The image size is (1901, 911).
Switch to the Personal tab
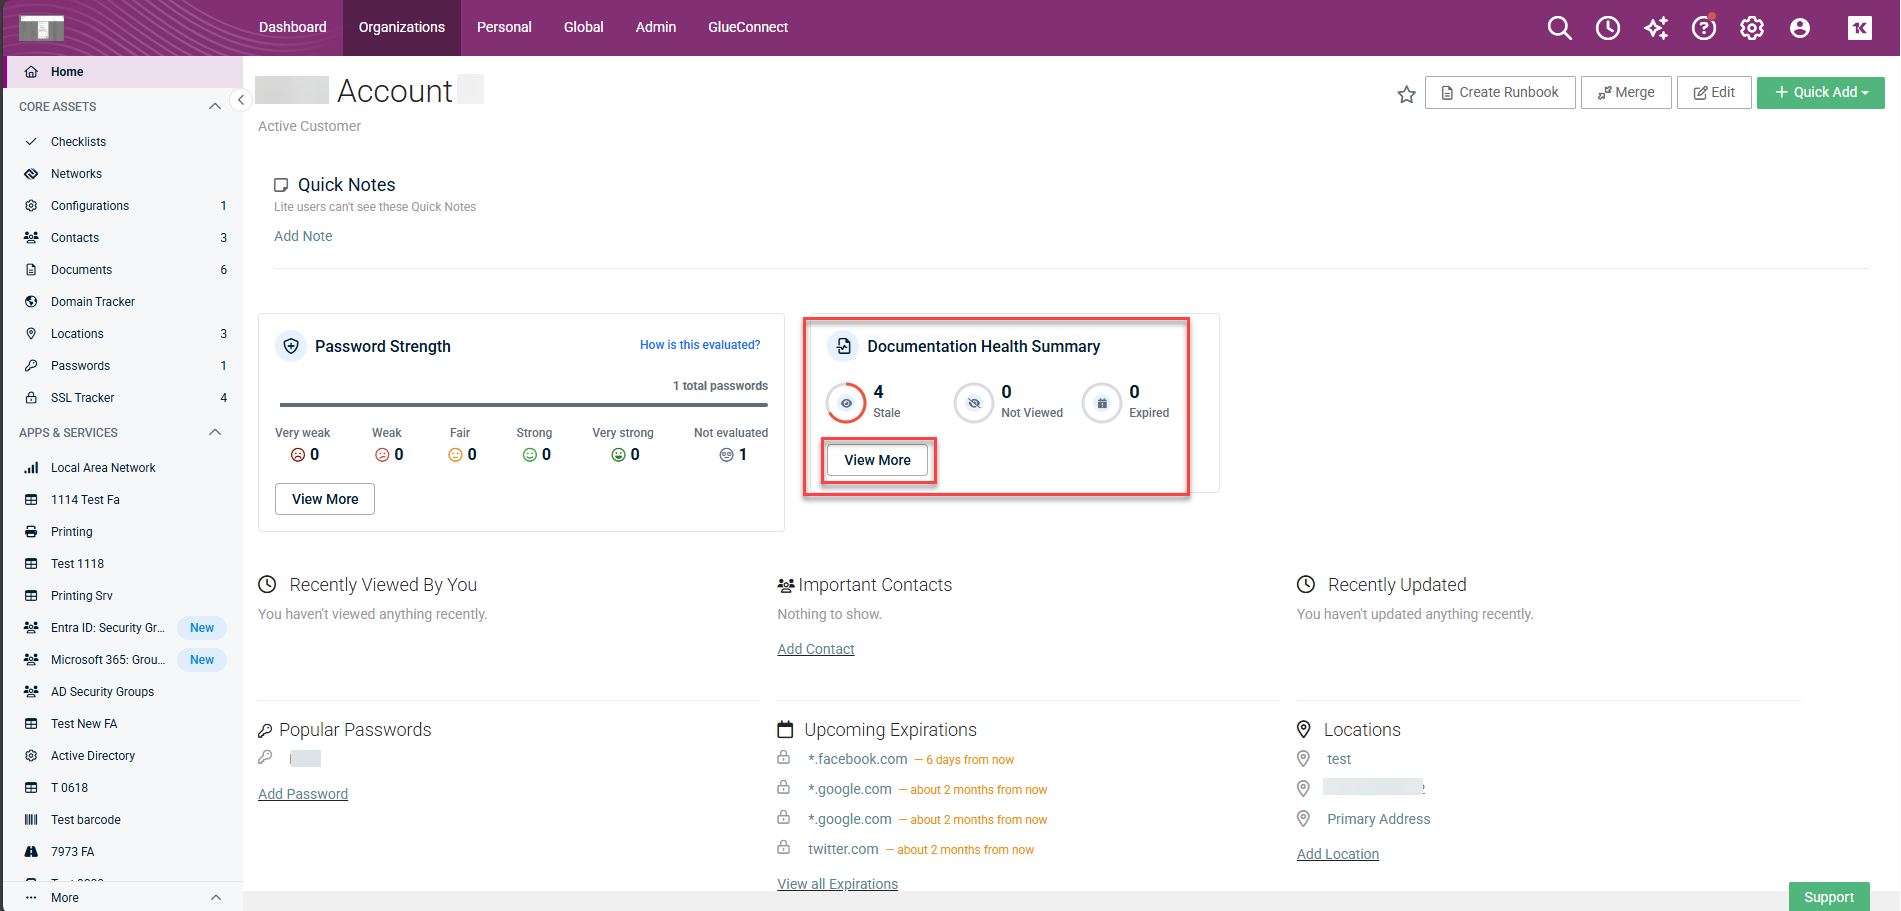[503, 27]
